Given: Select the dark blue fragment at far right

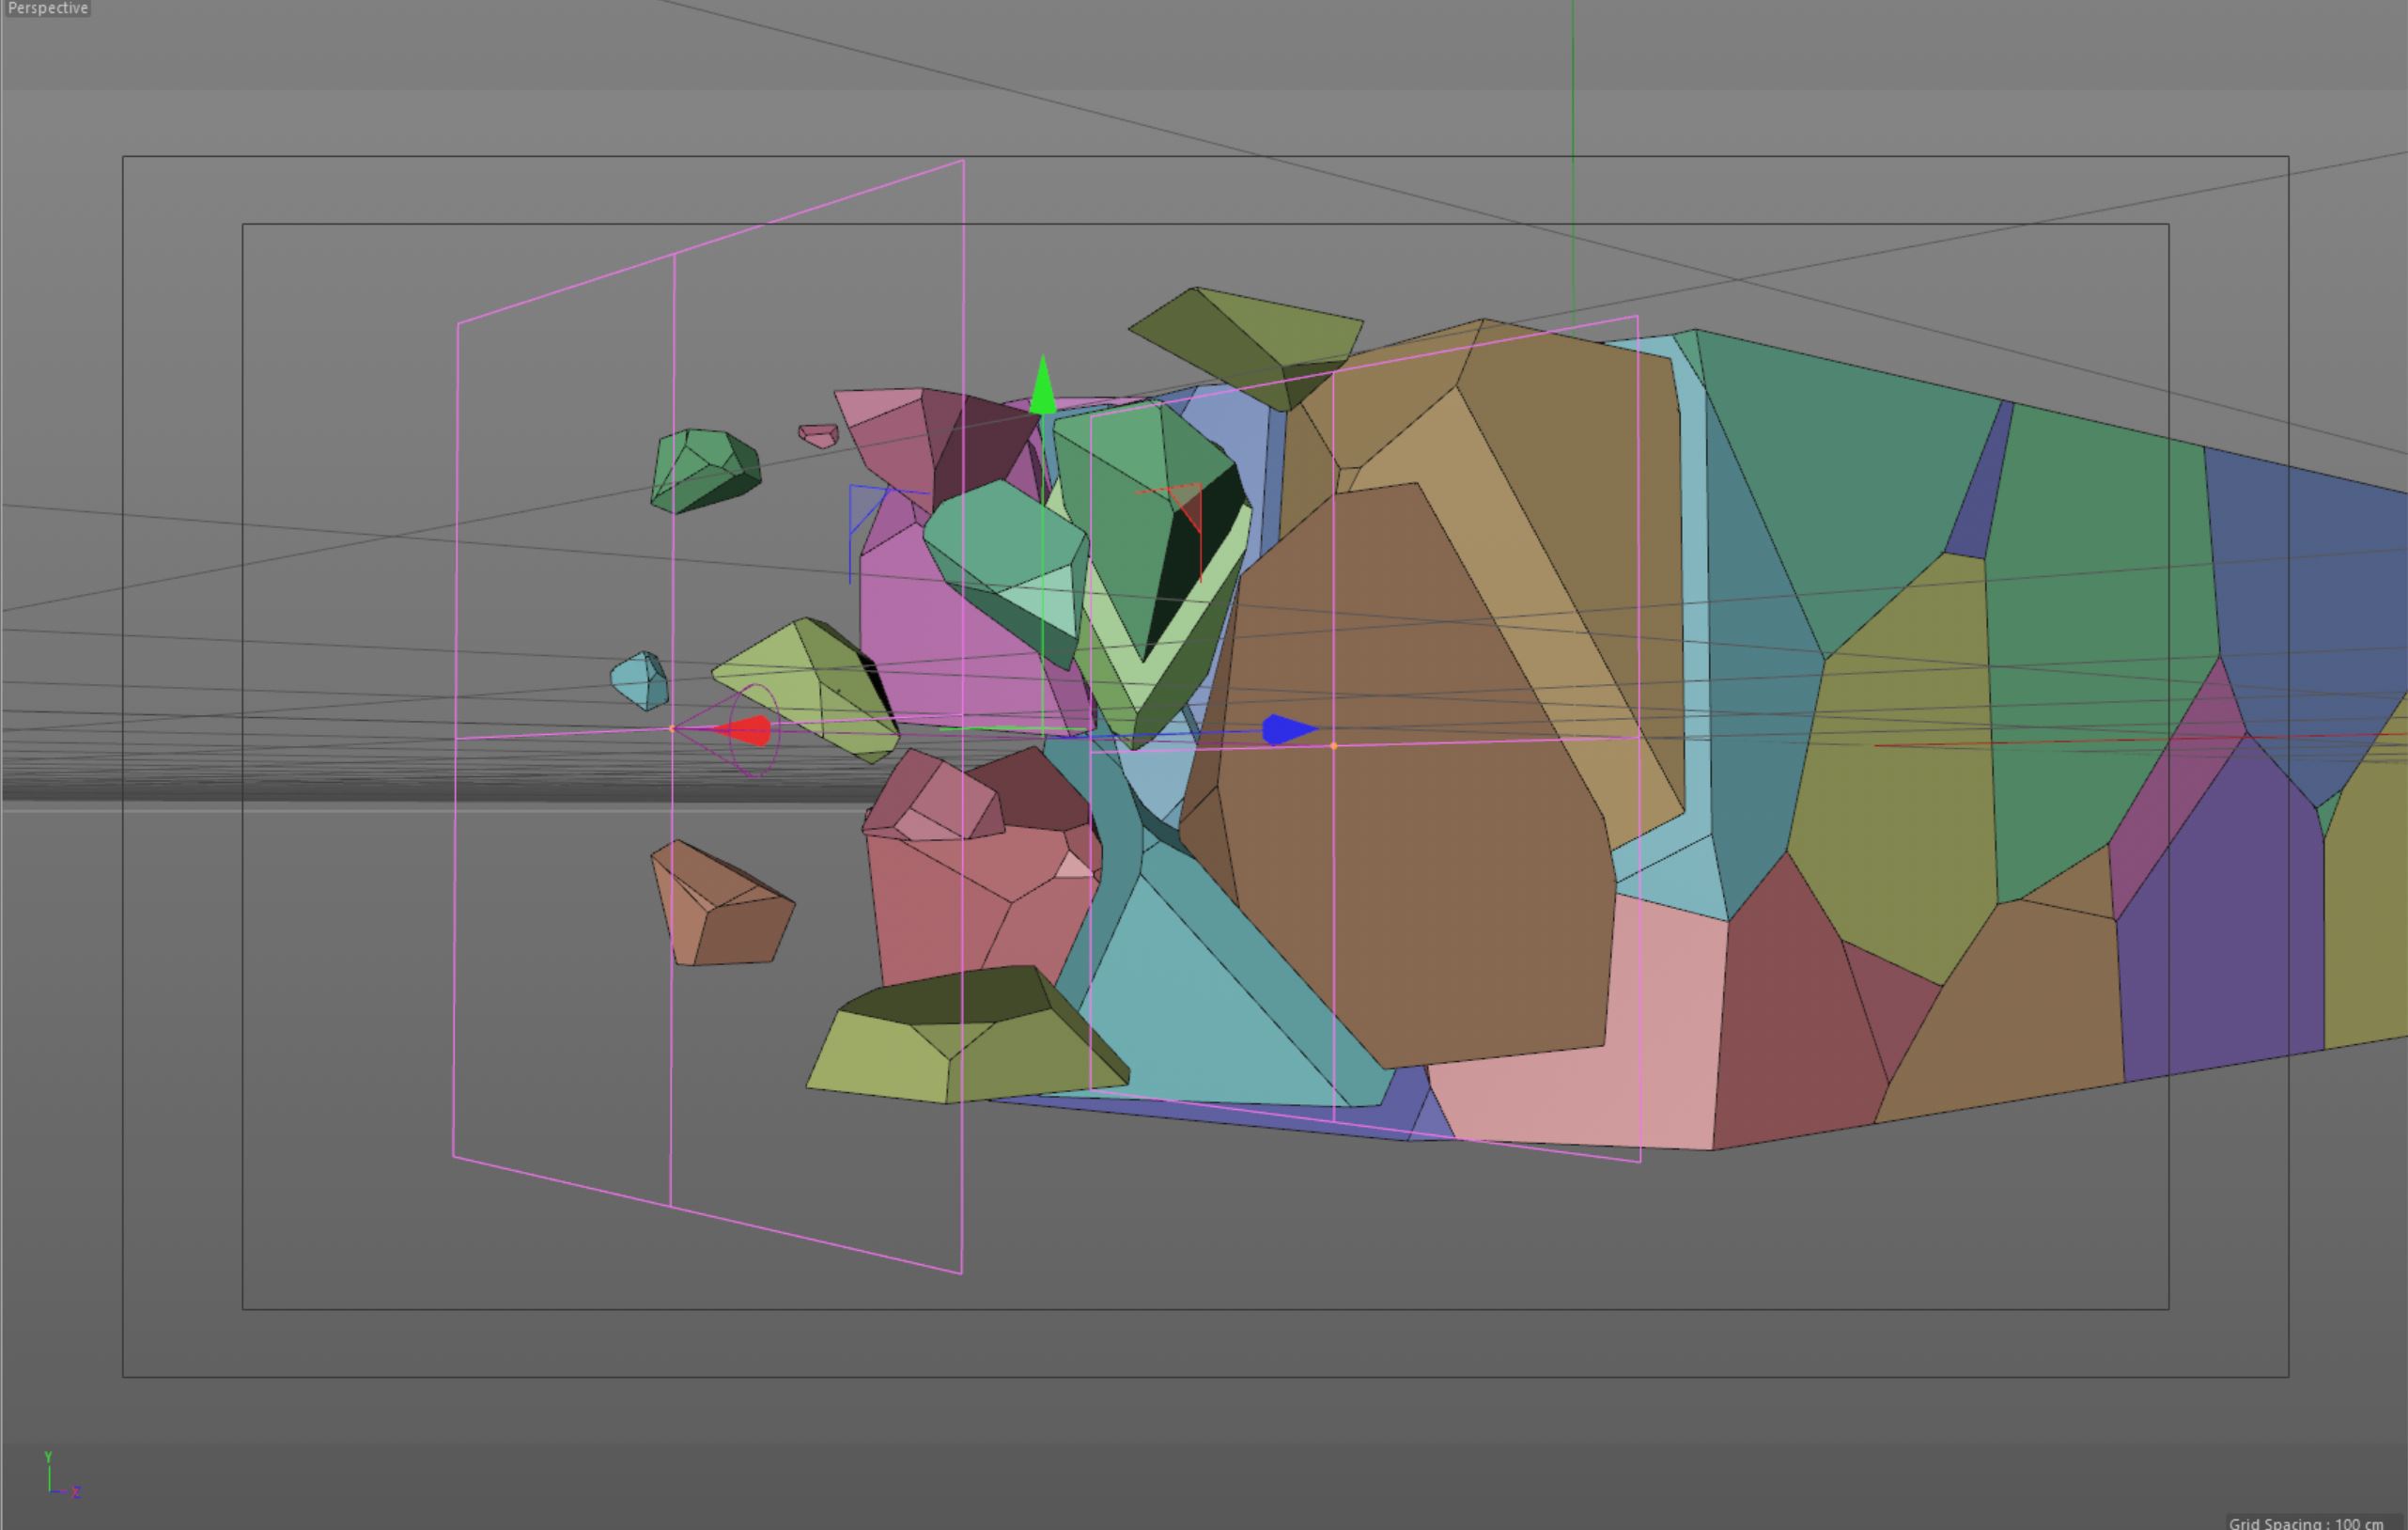Looking at the screenshot, I should [x=2310, y=600].
